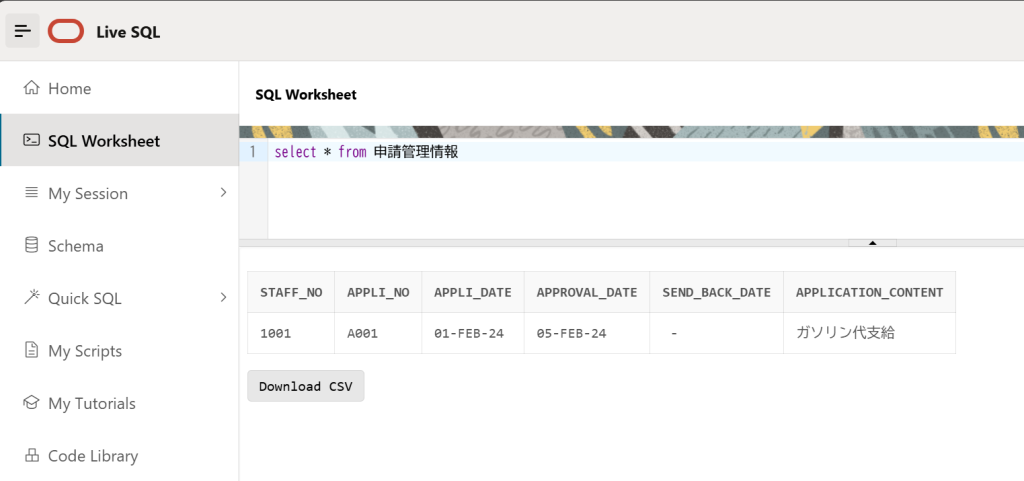
Task: Click the Home house icon
Action: pyautogui.click(x=31, y=88)
